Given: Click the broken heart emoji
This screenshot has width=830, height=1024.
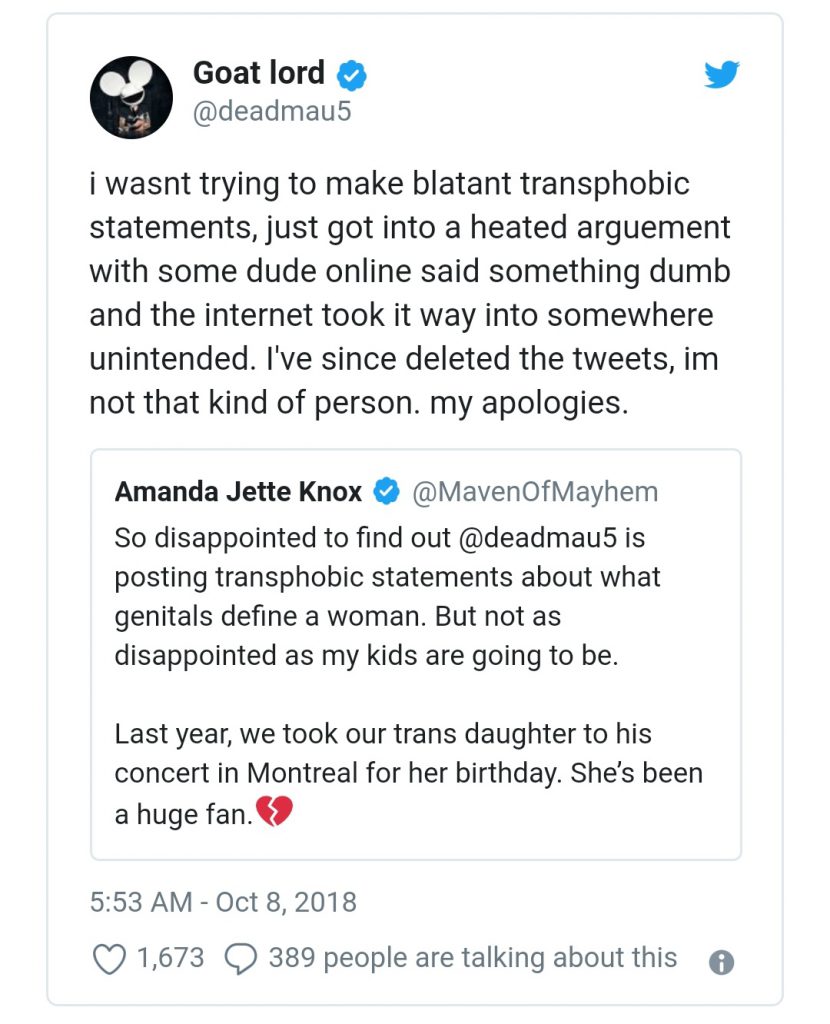Looking at the screenshot, I should [x=274, y=812].
